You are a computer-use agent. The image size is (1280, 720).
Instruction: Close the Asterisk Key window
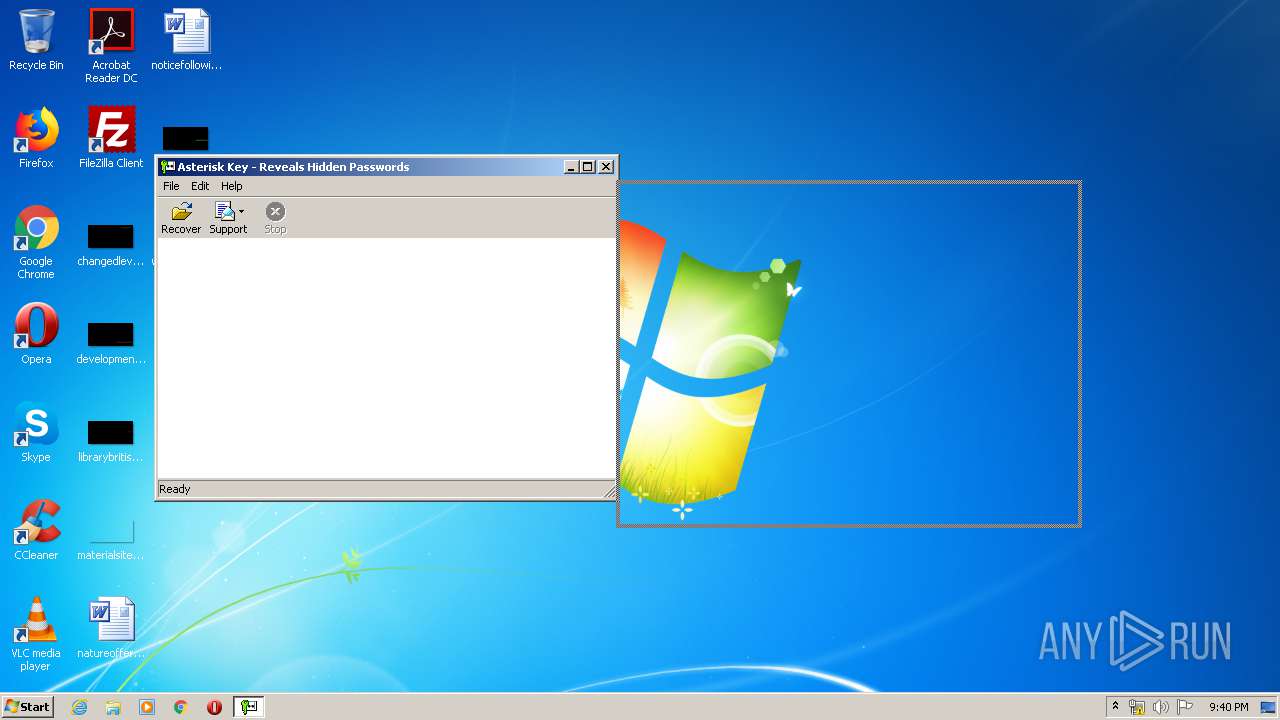pyautogui.click(x=606, y=167)
